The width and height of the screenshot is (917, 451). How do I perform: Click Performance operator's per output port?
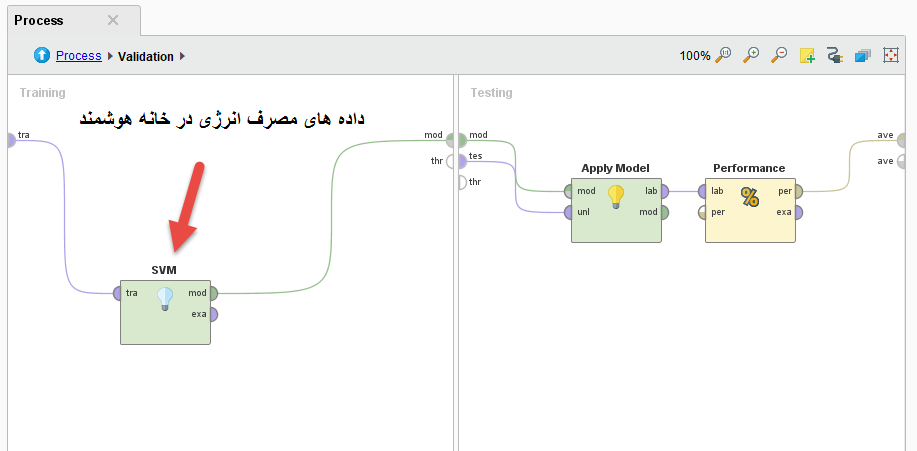point(797,191)
